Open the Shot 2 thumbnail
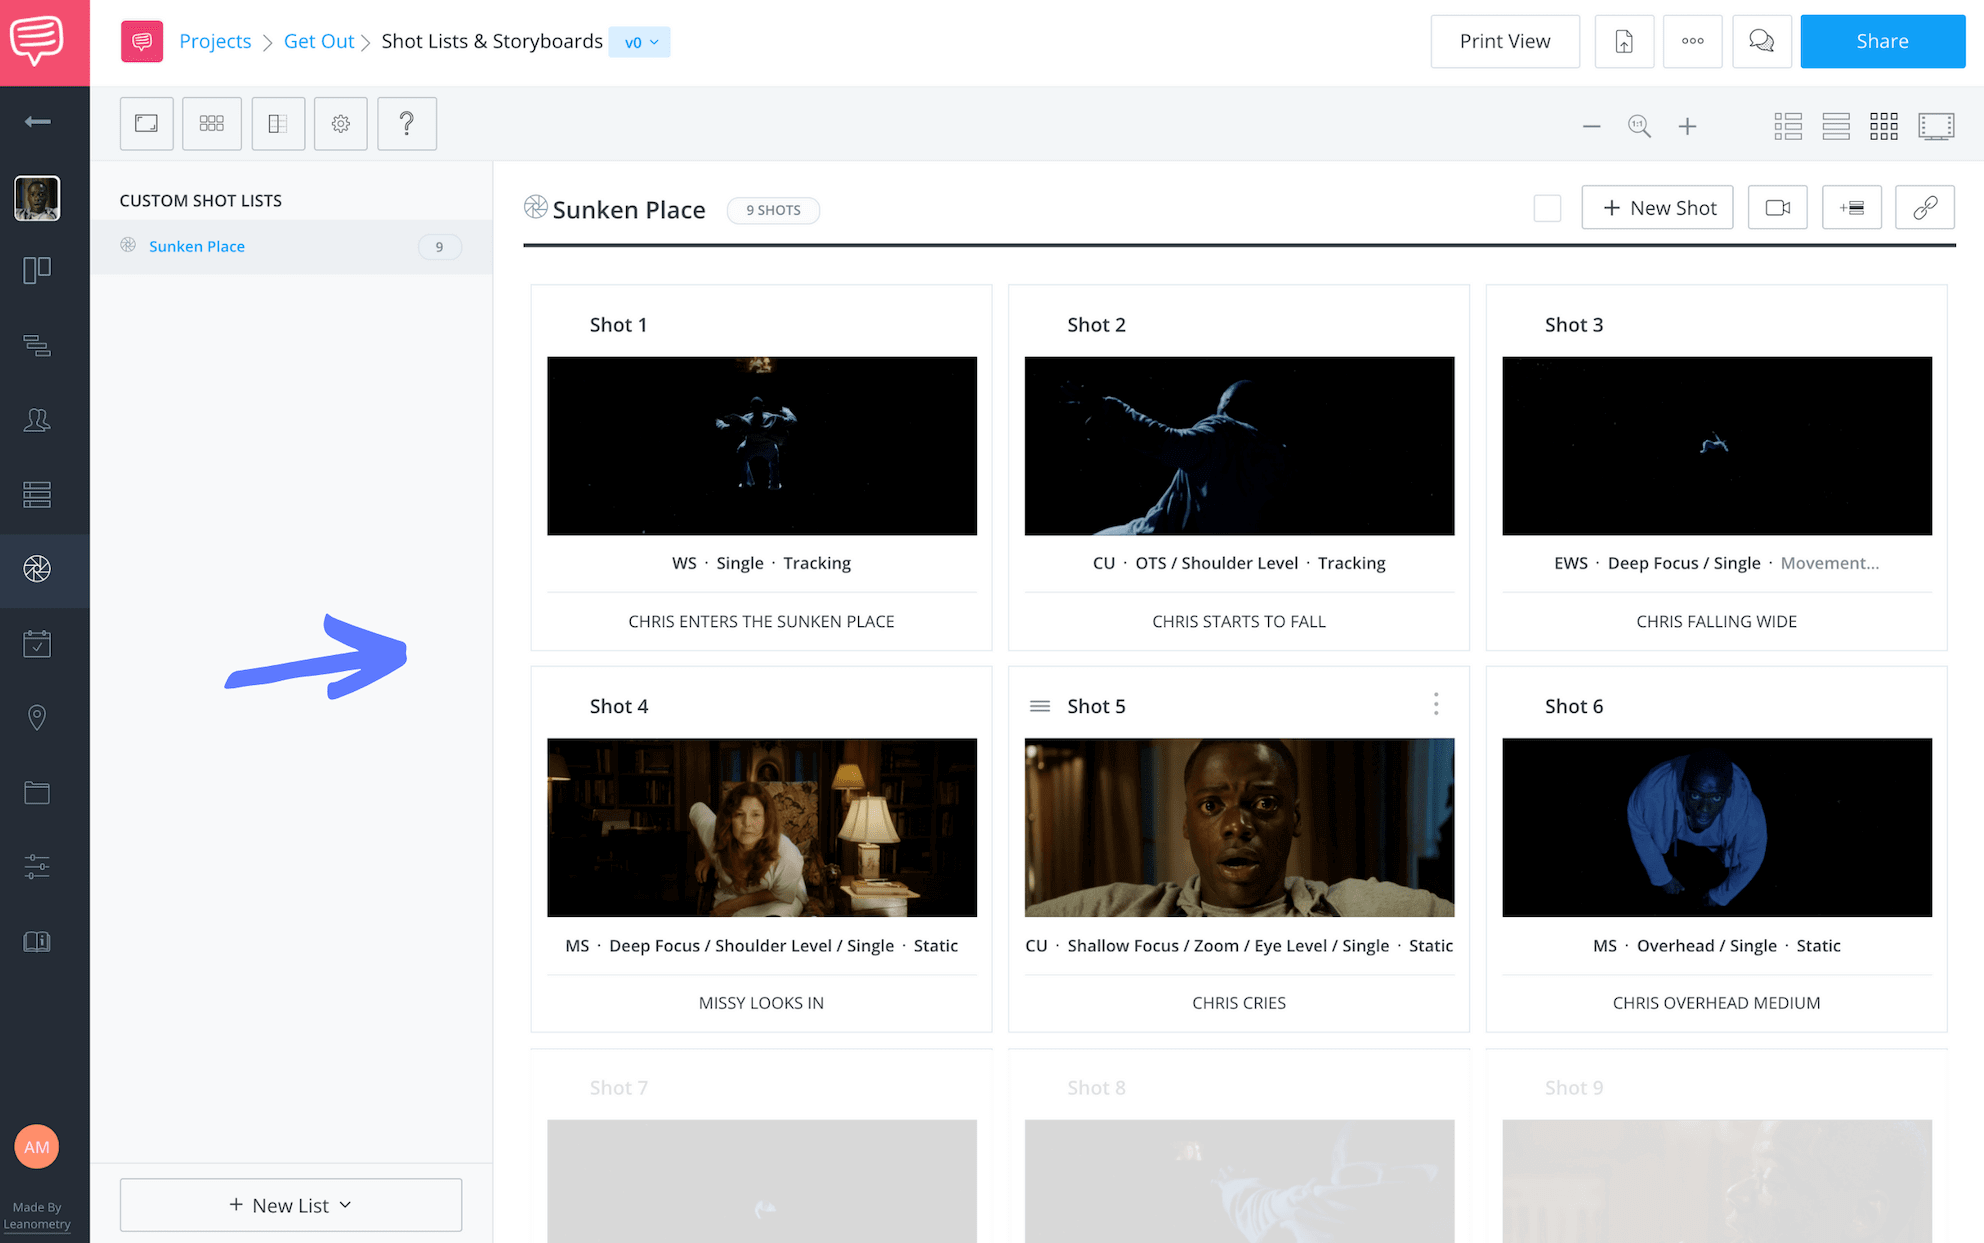 pos(1240,446)
